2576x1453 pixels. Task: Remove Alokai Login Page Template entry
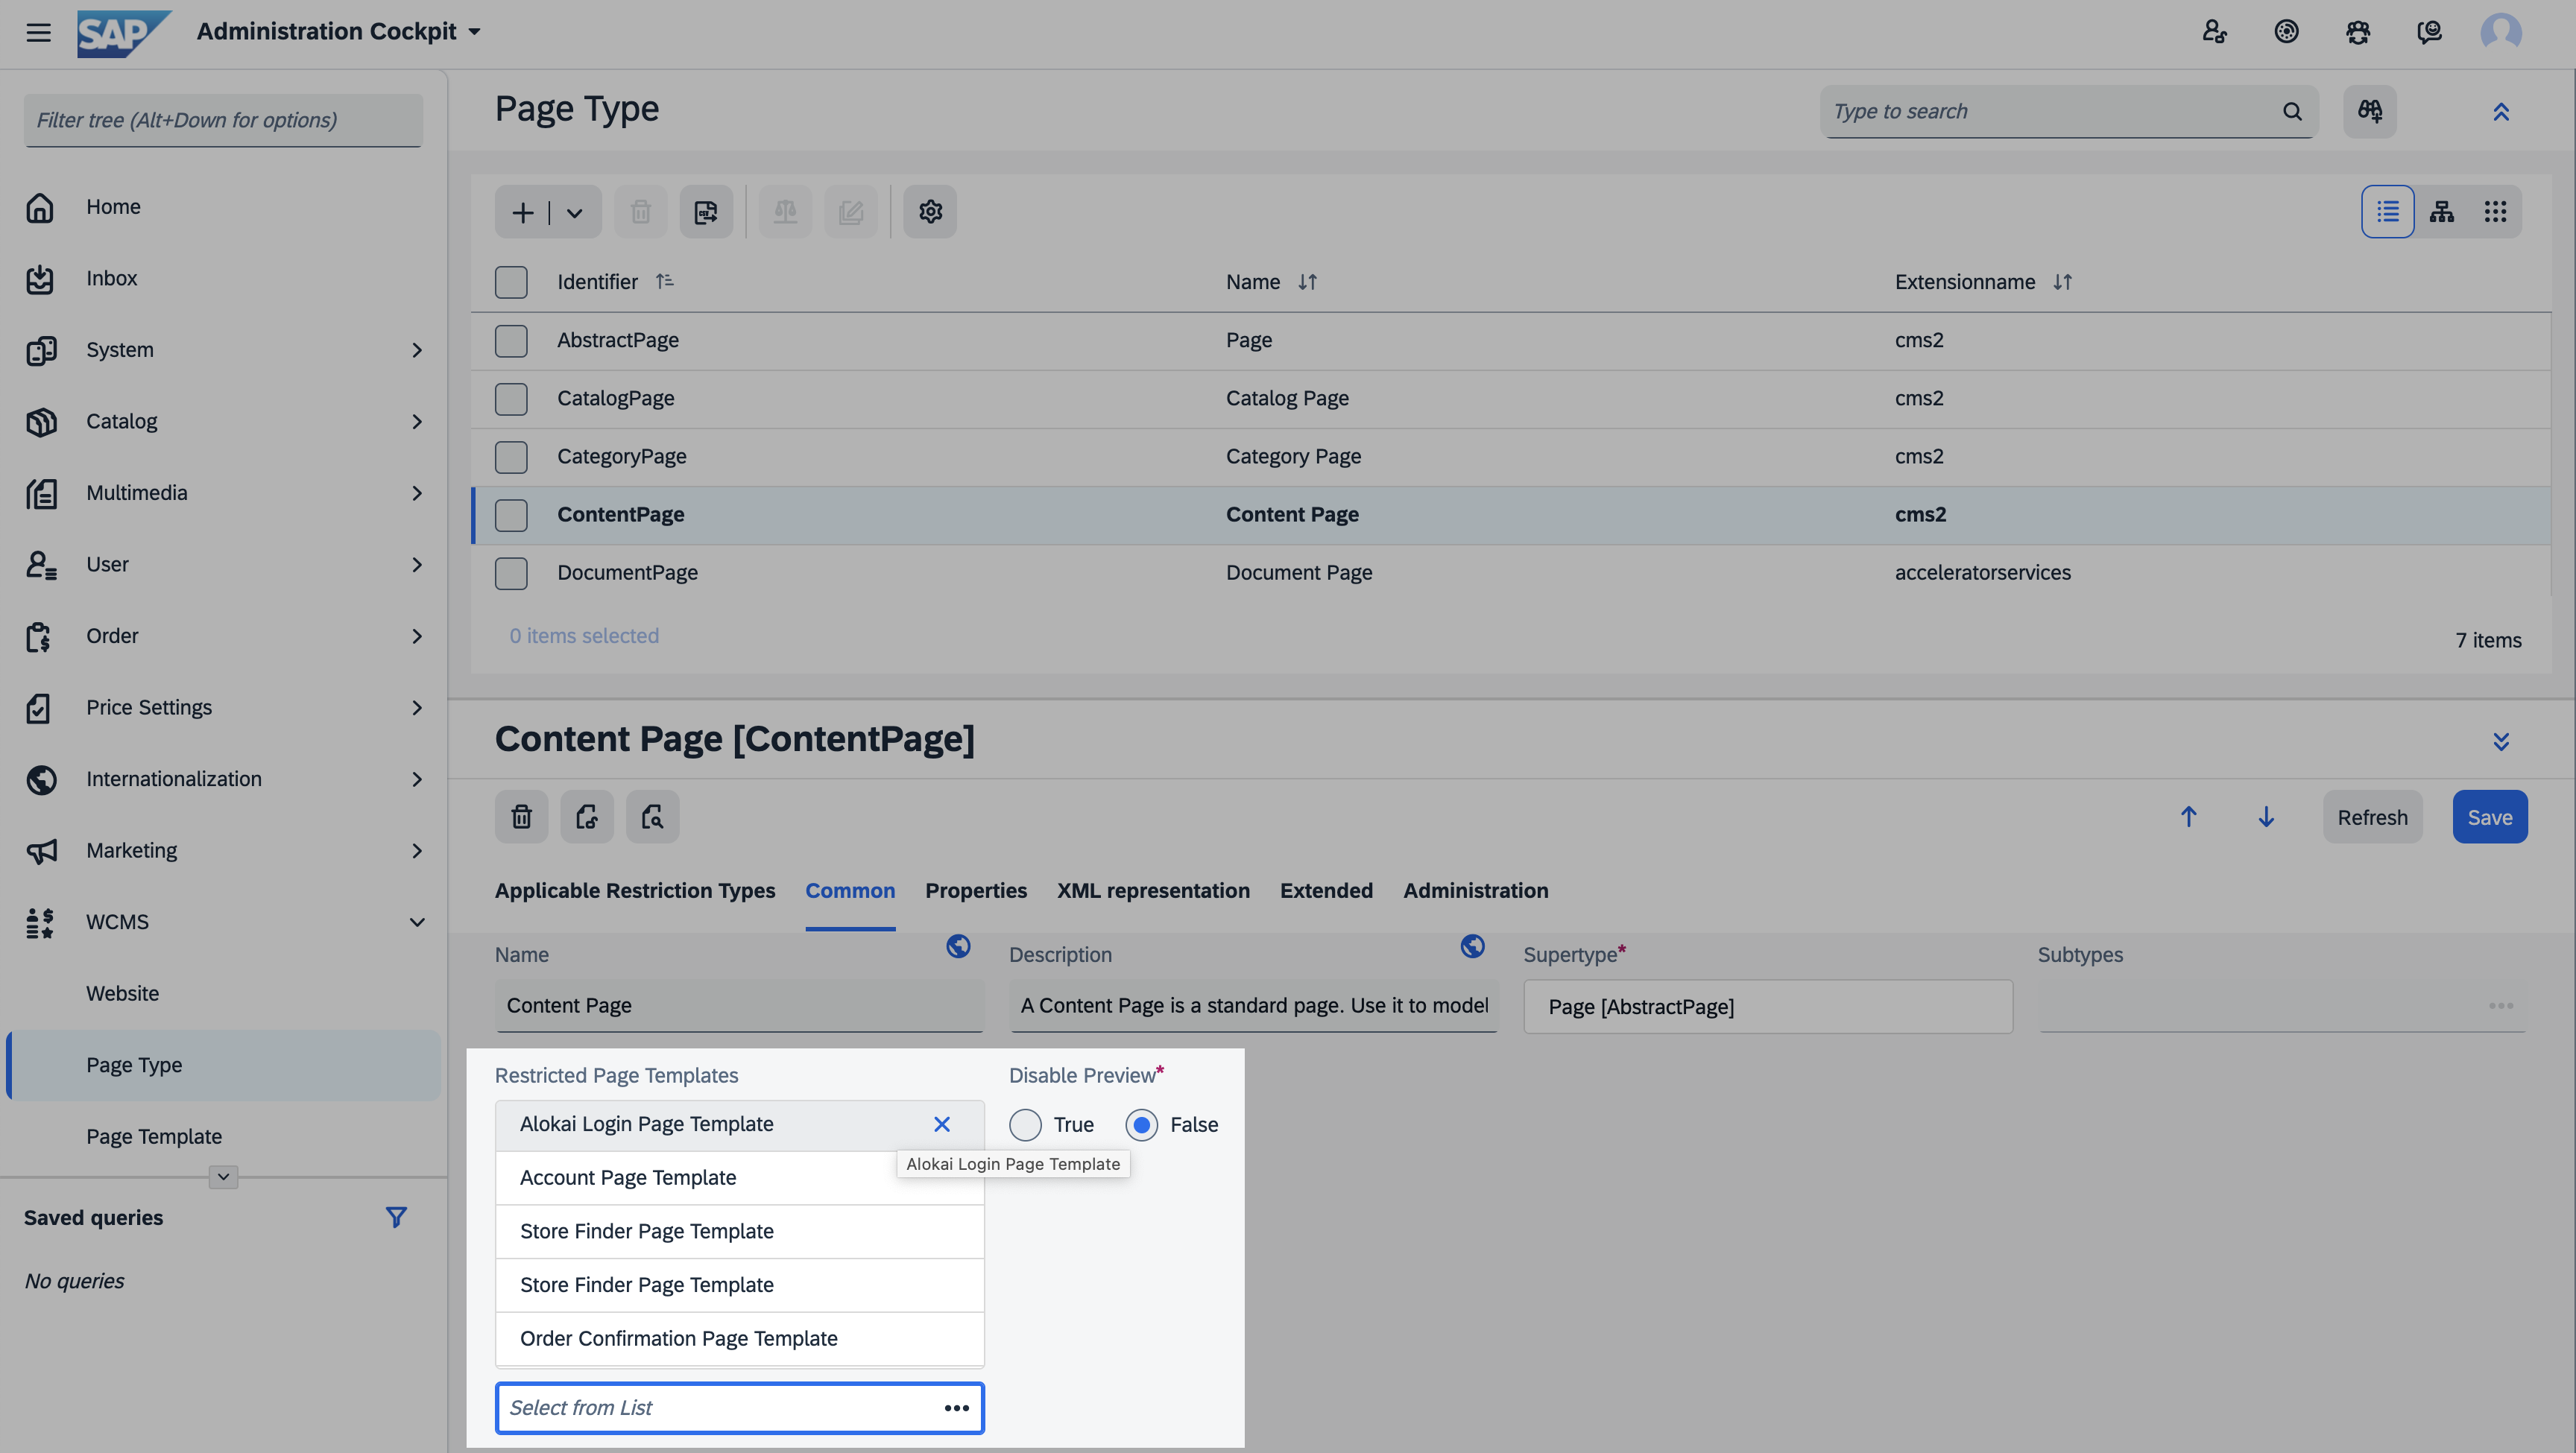941,1125
